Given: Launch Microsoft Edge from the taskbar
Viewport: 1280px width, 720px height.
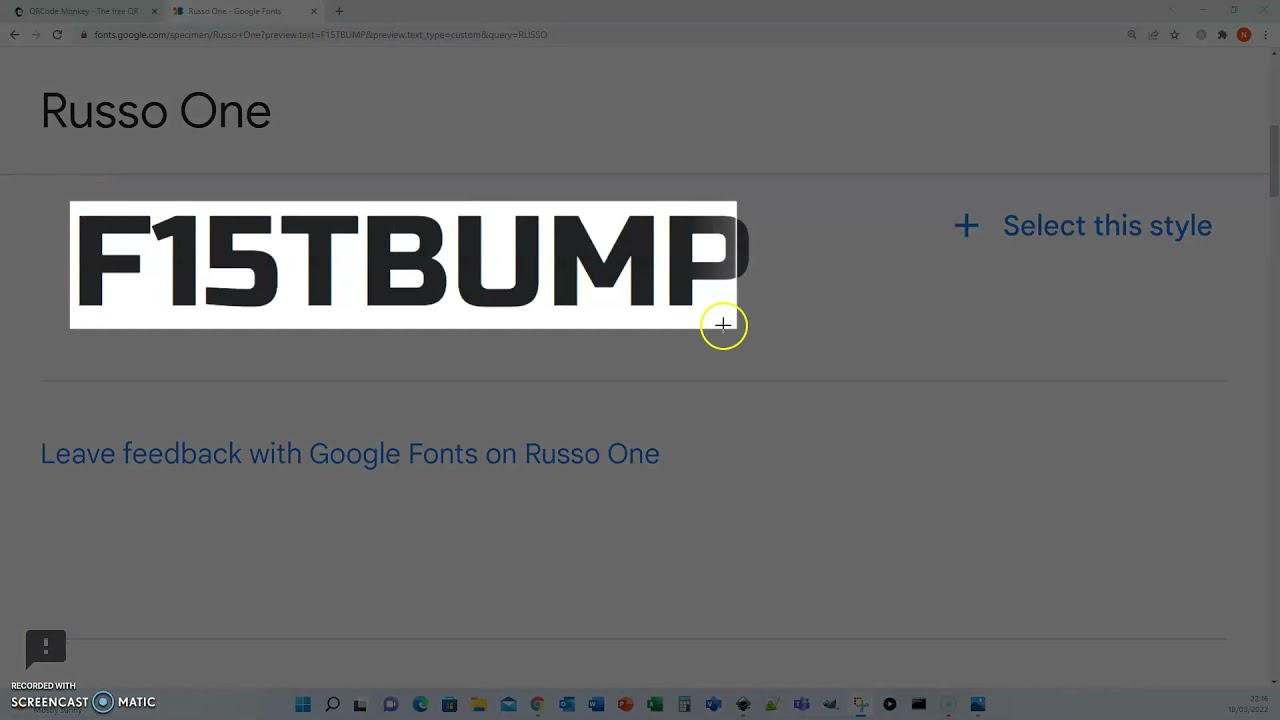Looking at the screenshot, I should point(420,705).
